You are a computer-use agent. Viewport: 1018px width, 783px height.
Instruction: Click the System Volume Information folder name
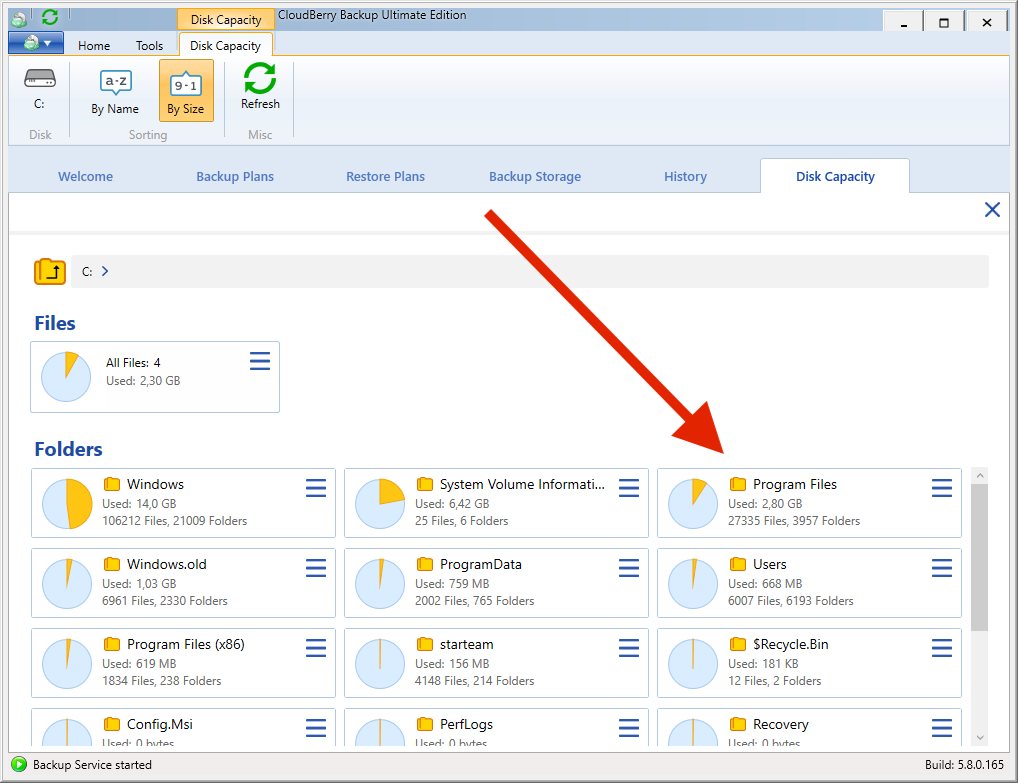522,484
